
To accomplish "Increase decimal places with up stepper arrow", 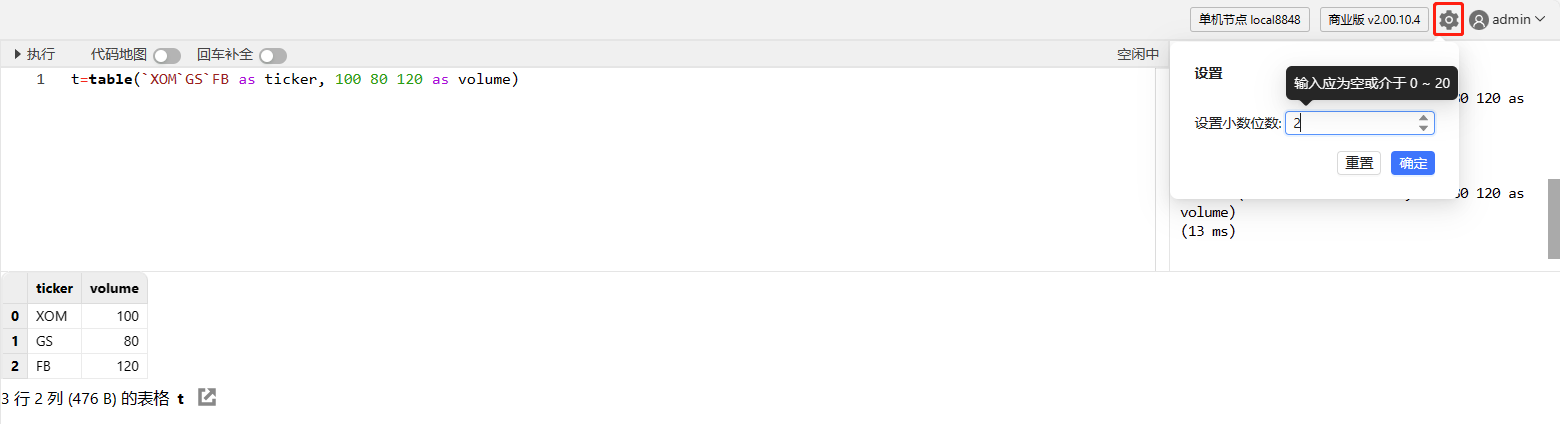I will [x=1423, y=117].
